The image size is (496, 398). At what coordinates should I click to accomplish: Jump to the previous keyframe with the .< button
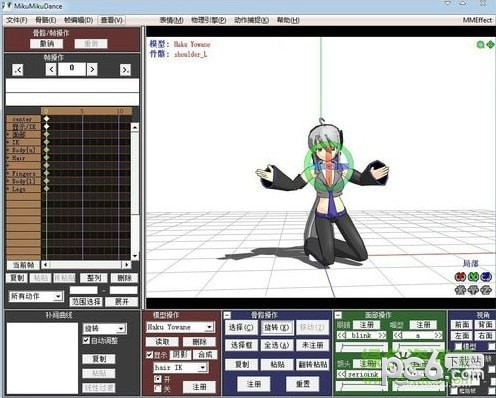(x=18, y=70)
